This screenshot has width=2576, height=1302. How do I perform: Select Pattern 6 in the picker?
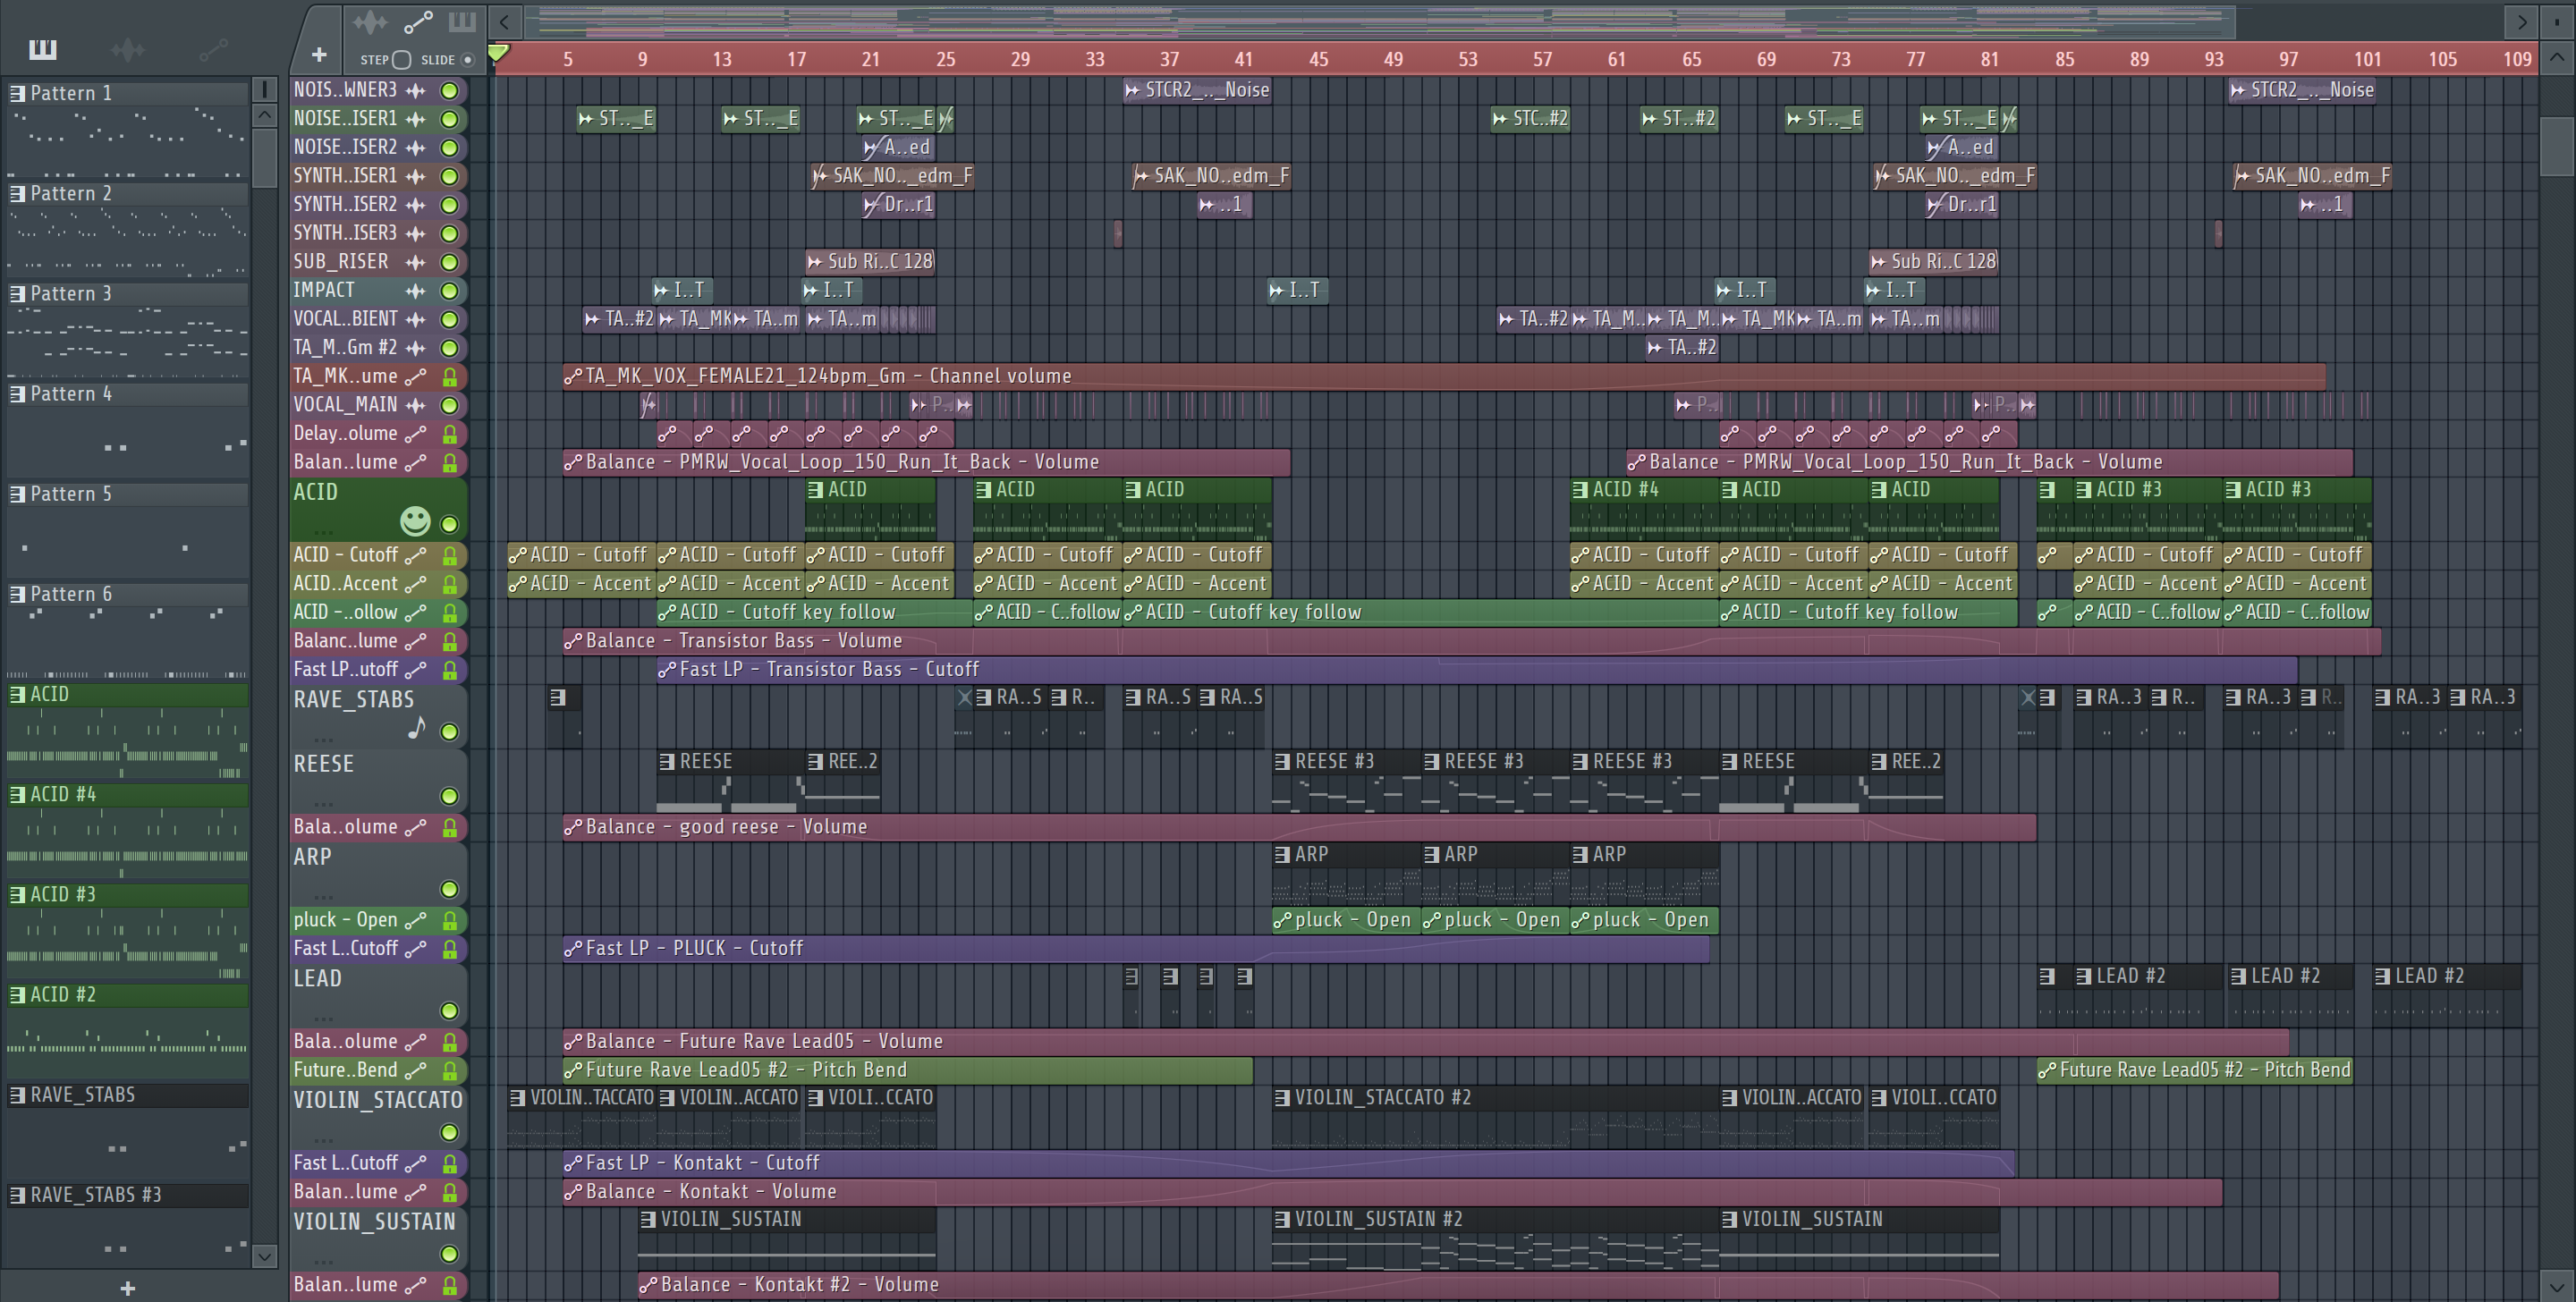pos(127,594)
